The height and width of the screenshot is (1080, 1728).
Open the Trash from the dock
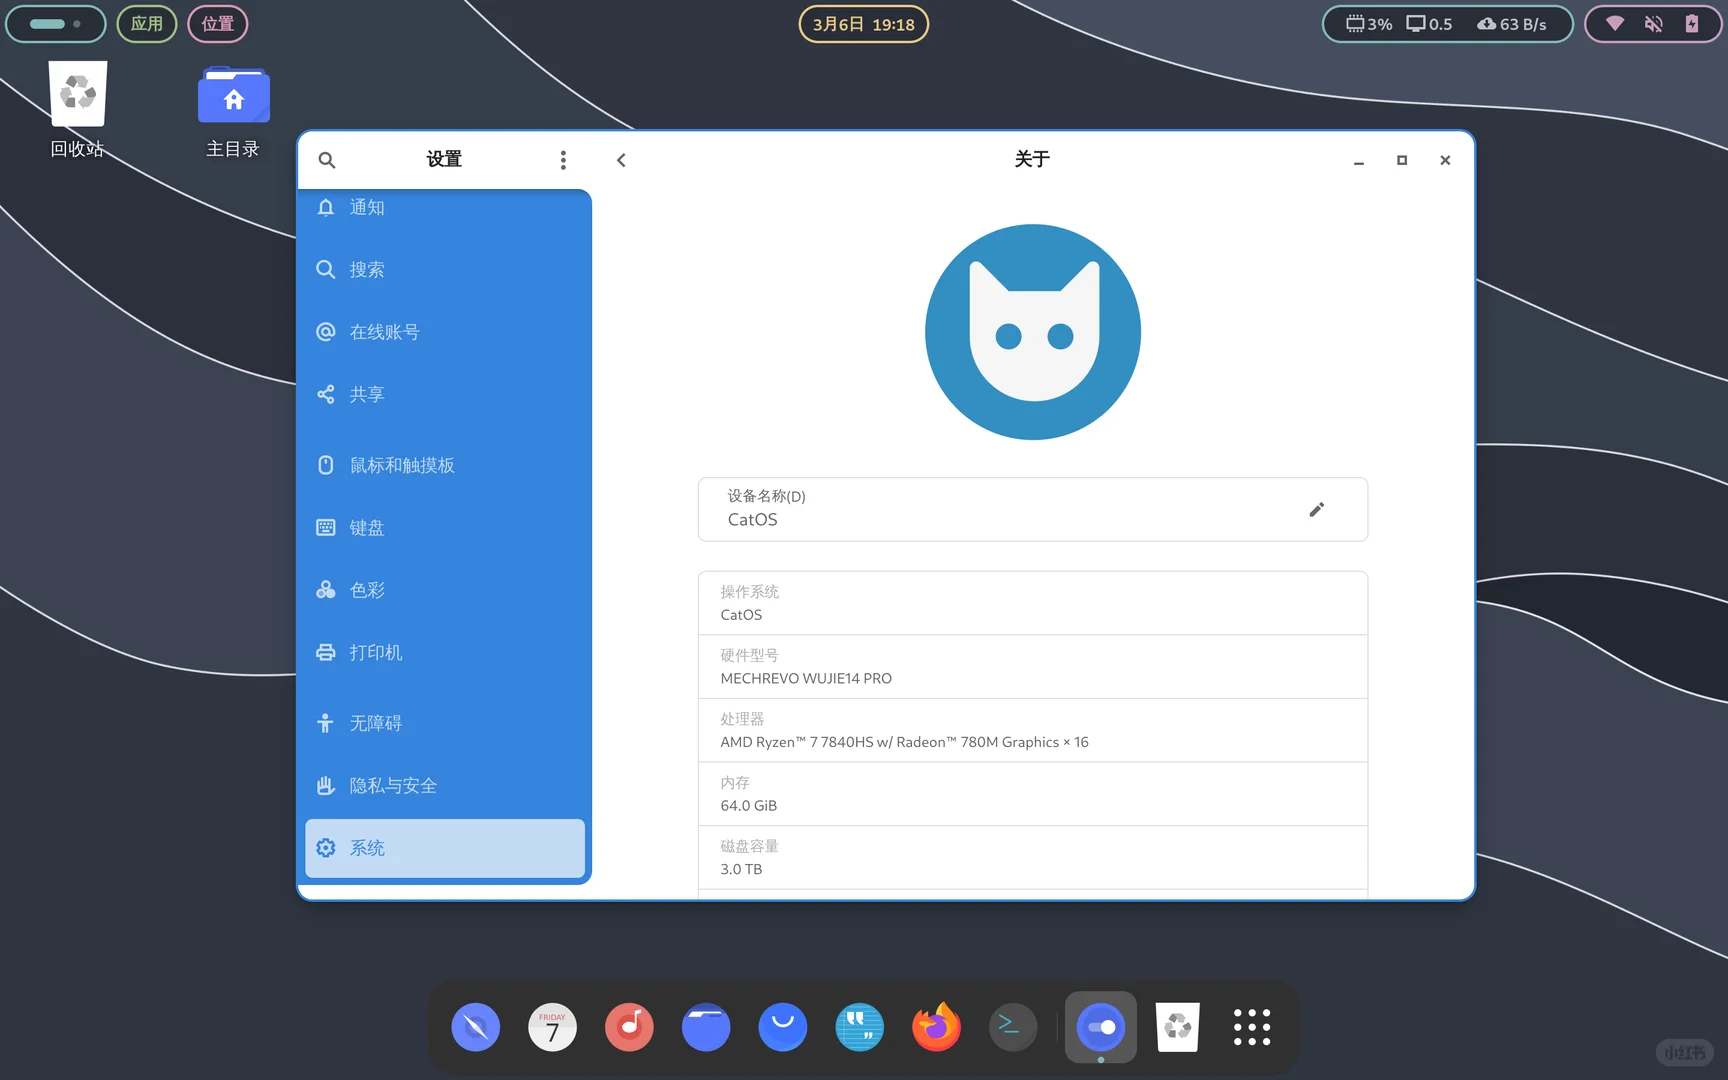(x=1177, y=1026)
